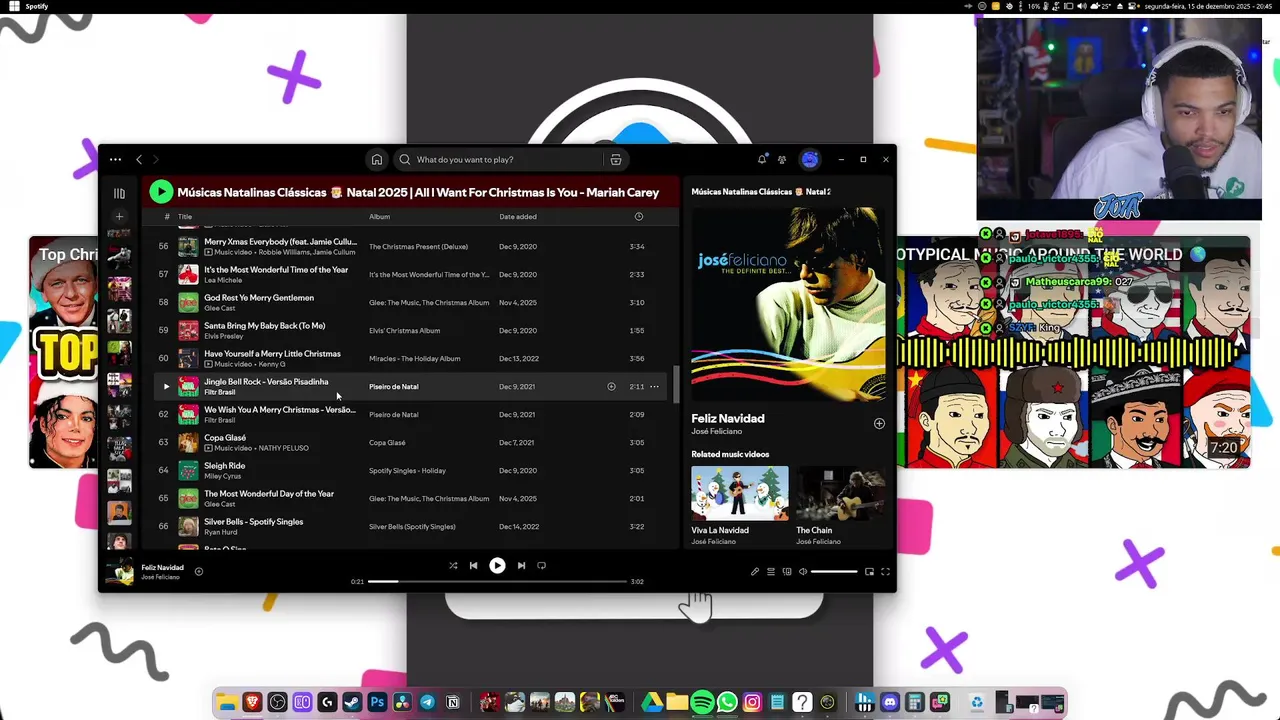Skip to previous track
This screenshot has height=720, width=1280.
pyautogui.click(x=474, y=566)
